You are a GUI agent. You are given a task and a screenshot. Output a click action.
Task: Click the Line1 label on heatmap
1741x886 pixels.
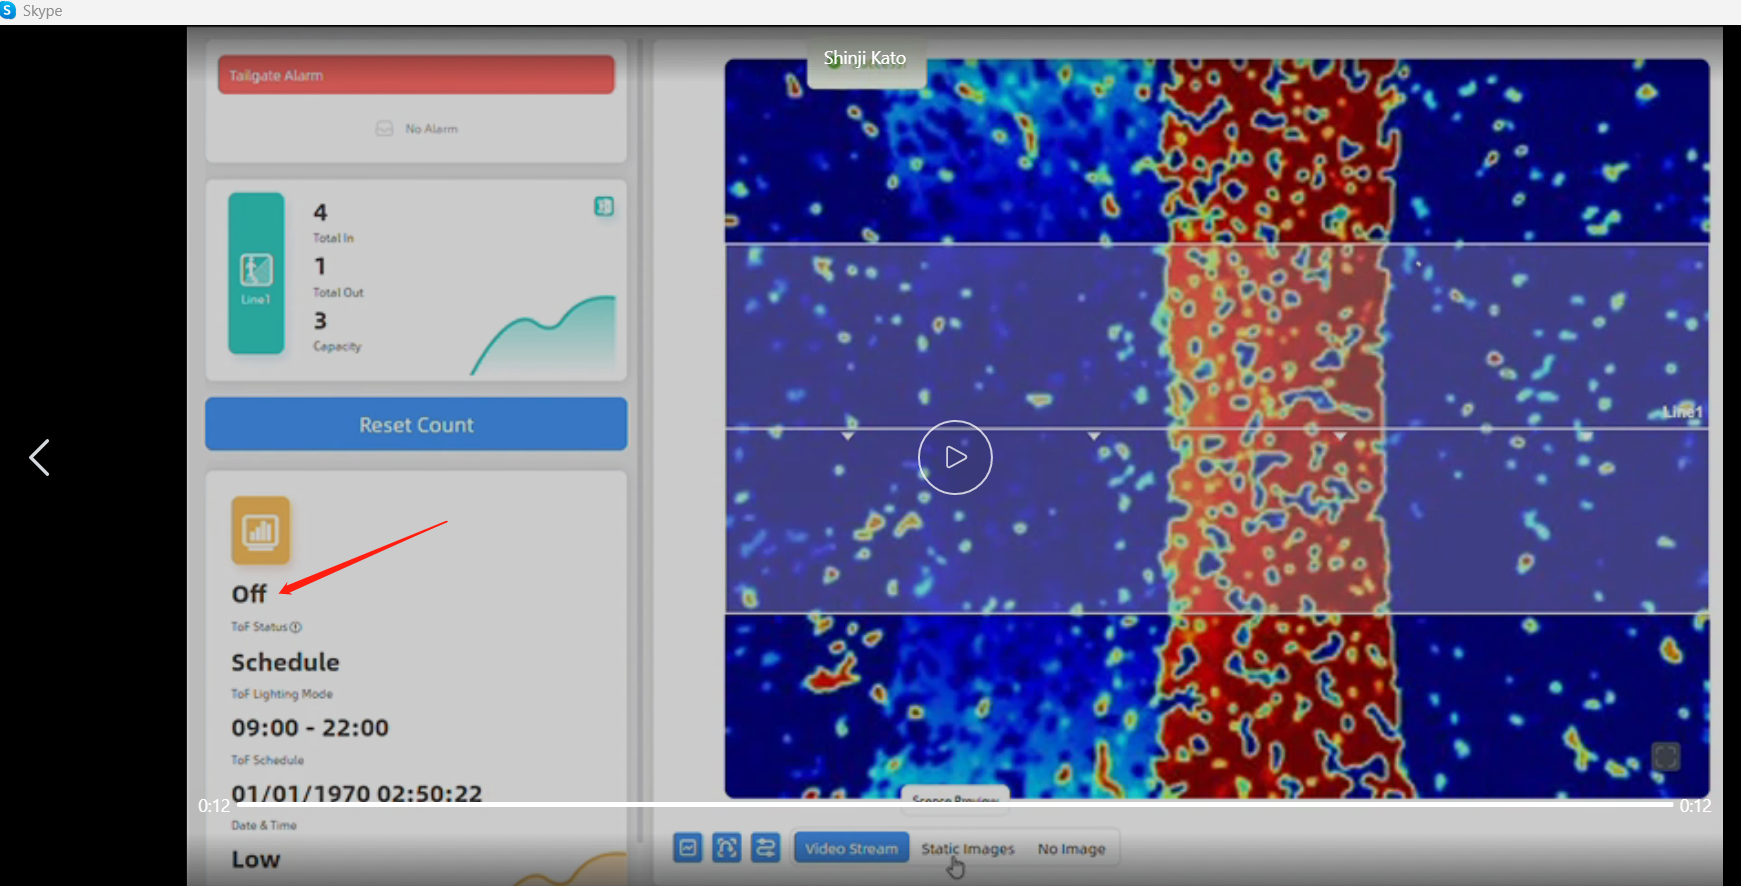tap(1681, 412)
